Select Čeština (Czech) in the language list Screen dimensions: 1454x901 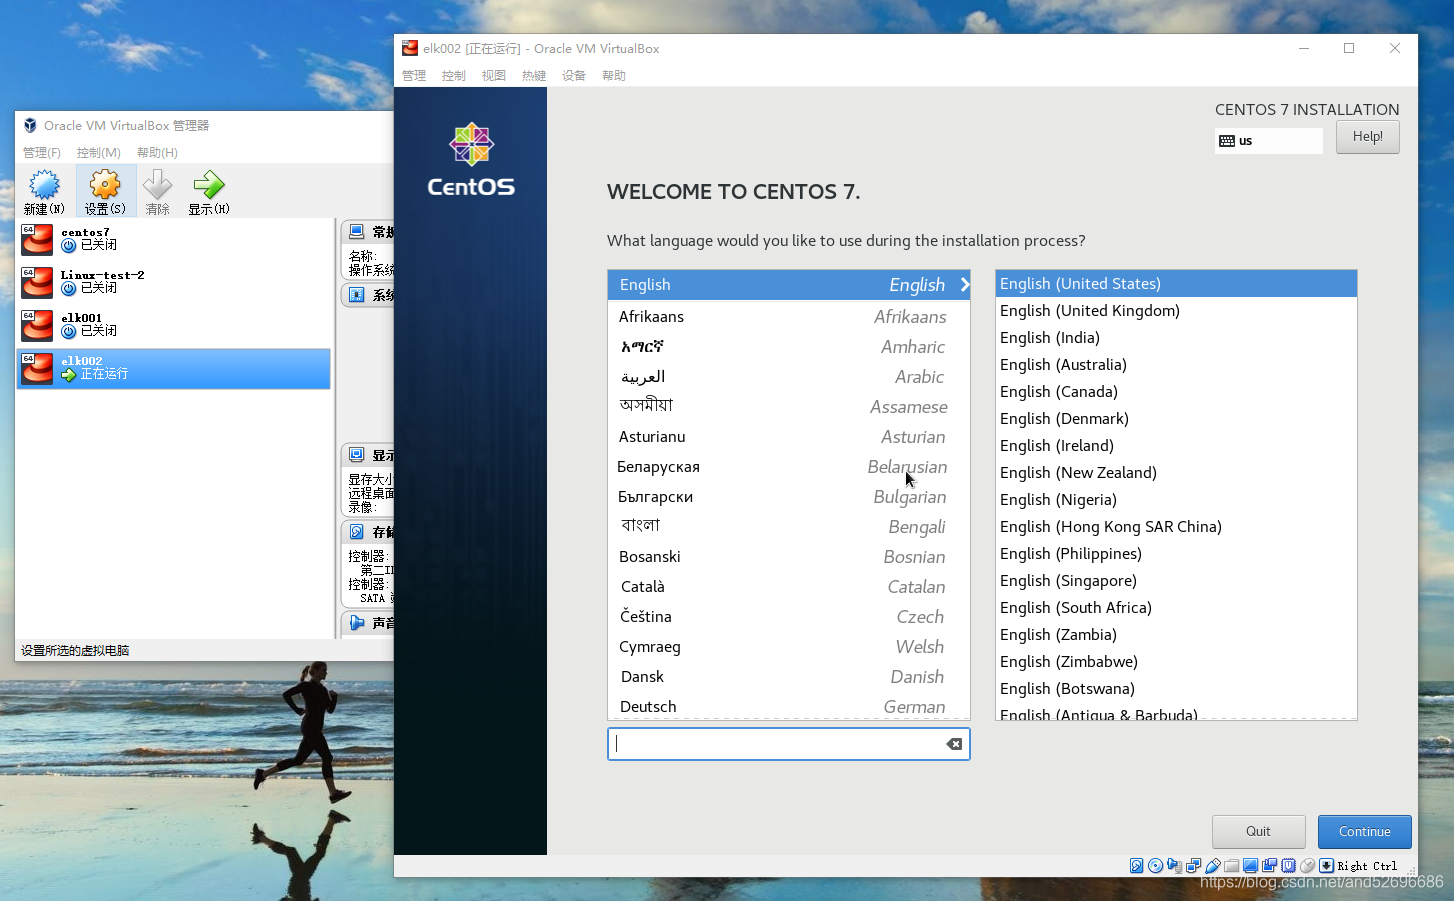pos(789,617)
